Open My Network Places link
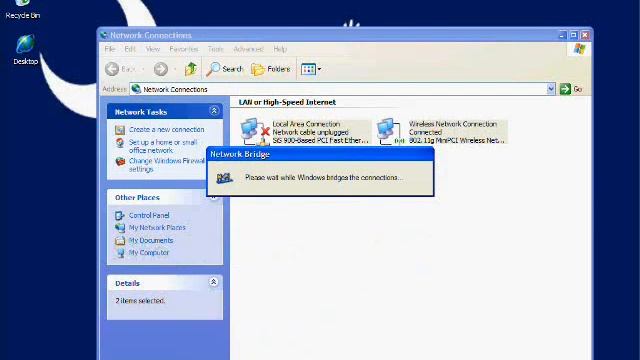Image resolution: width=640 pixels, height=360 pixels. [x=157, y=228]
